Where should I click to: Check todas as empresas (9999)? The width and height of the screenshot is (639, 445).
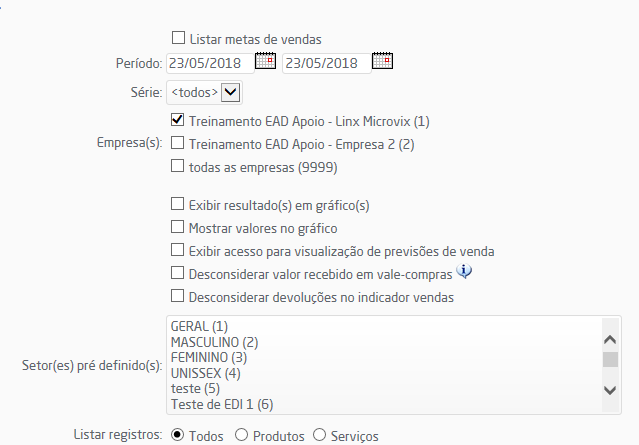coord(177,166)
